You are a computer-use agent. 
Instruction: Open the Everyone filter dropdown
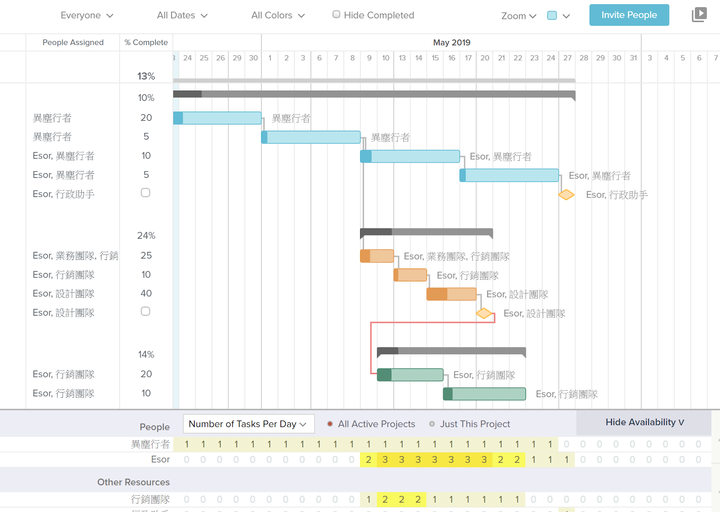pyautogui.click(x=87, y=15)
